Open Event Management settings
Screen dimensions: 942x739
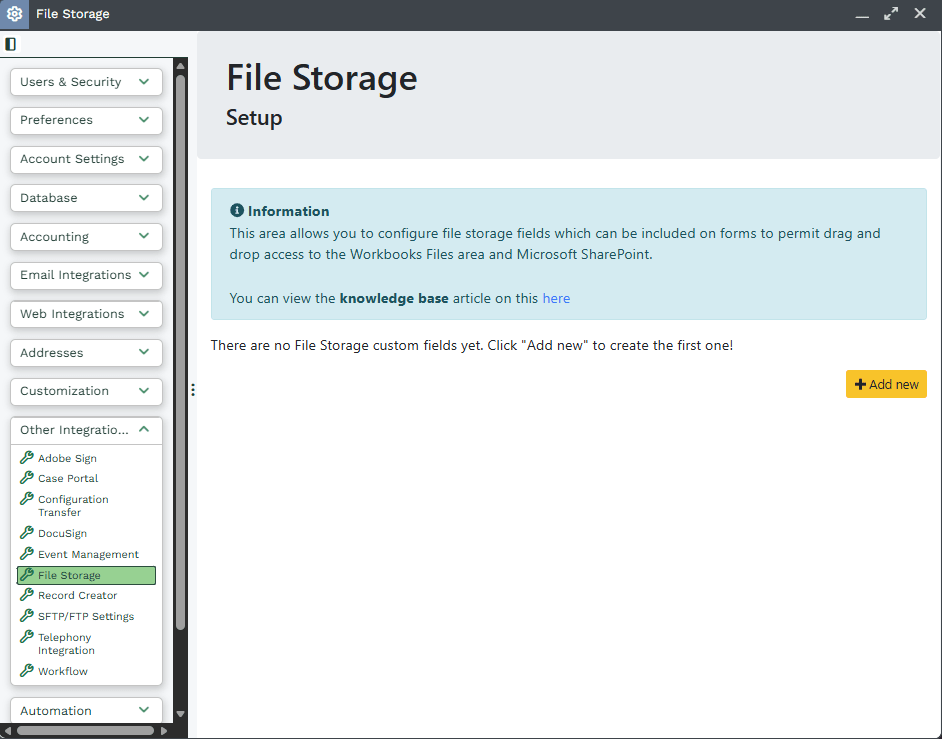pos(88,554)
